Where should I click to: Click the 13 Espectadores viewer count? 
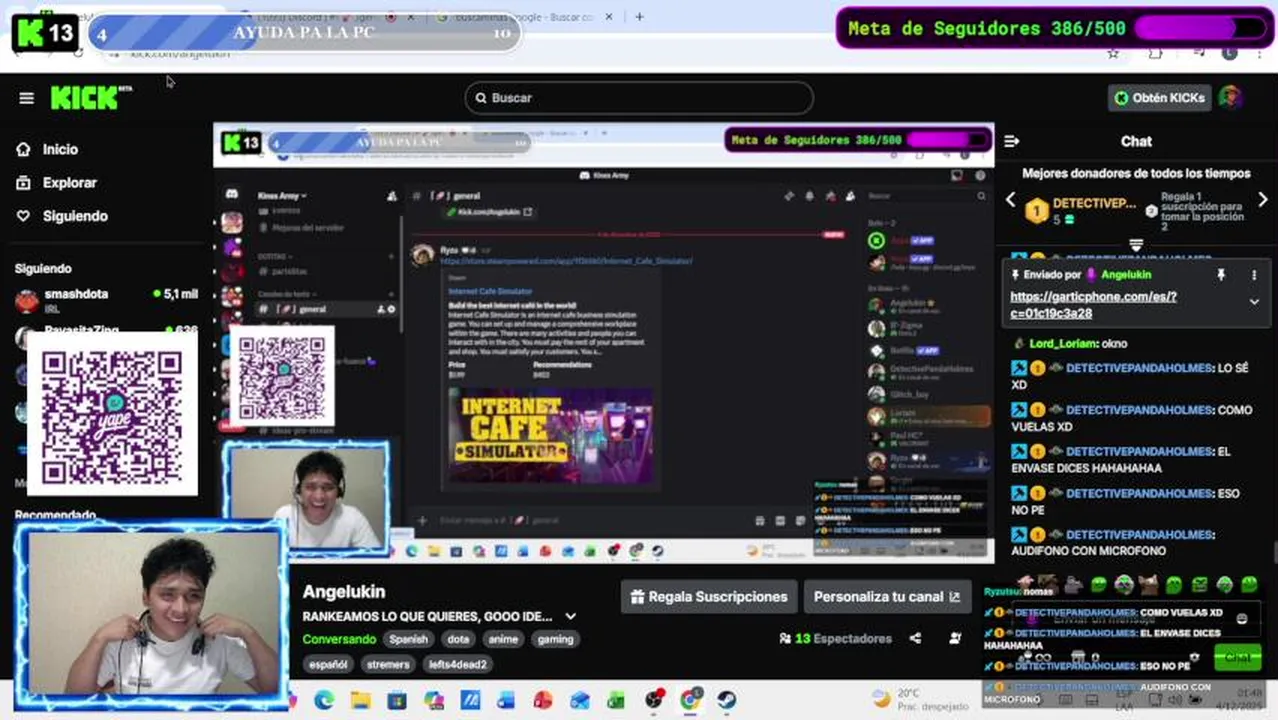(x=836, y=638)
